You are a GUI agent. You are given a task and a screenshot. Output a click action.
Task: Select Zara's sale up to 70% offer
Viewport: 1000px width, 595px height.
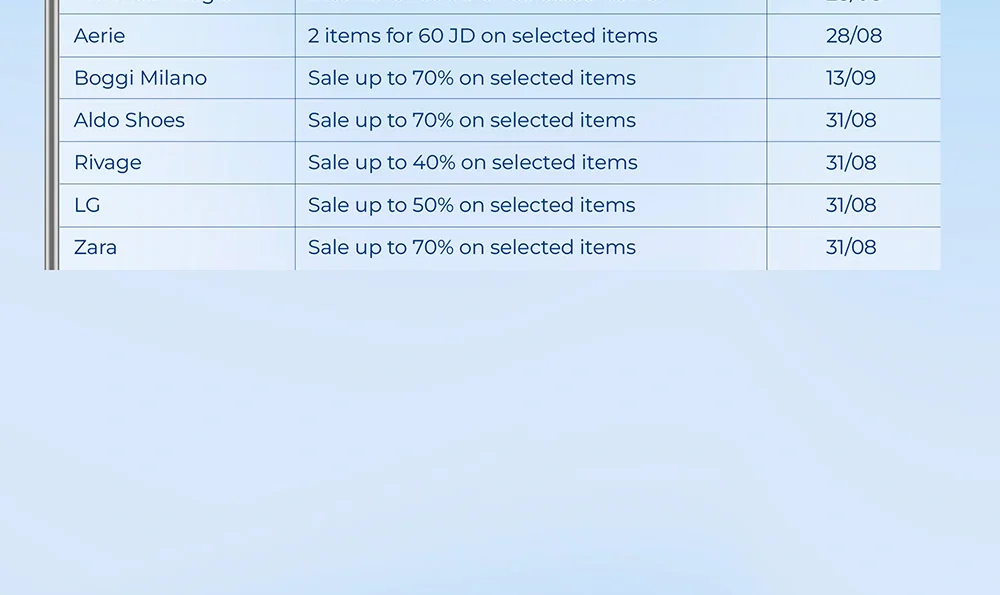[x=471, y=247]
